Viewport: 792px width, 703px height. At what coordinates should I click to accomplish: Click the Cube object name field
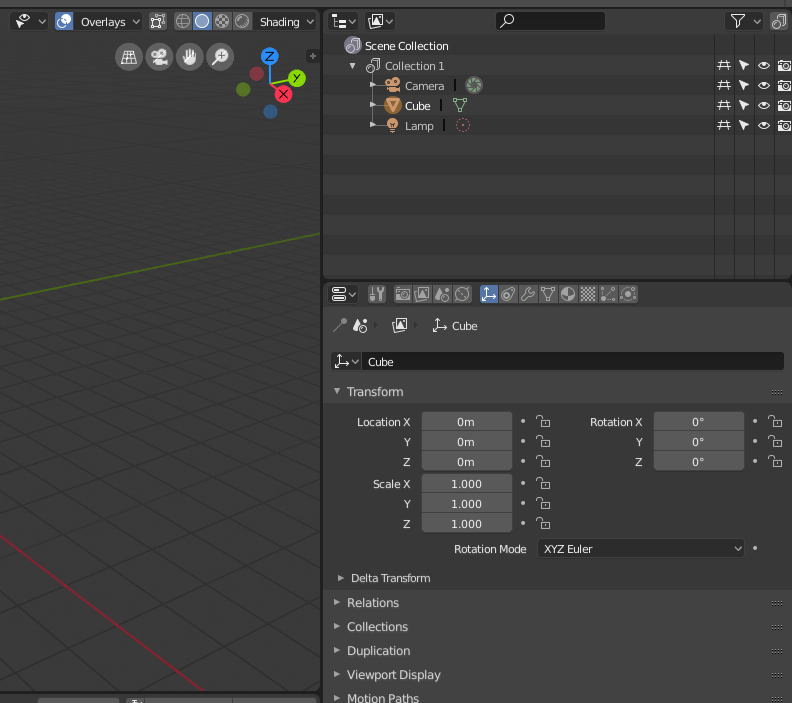573,362
